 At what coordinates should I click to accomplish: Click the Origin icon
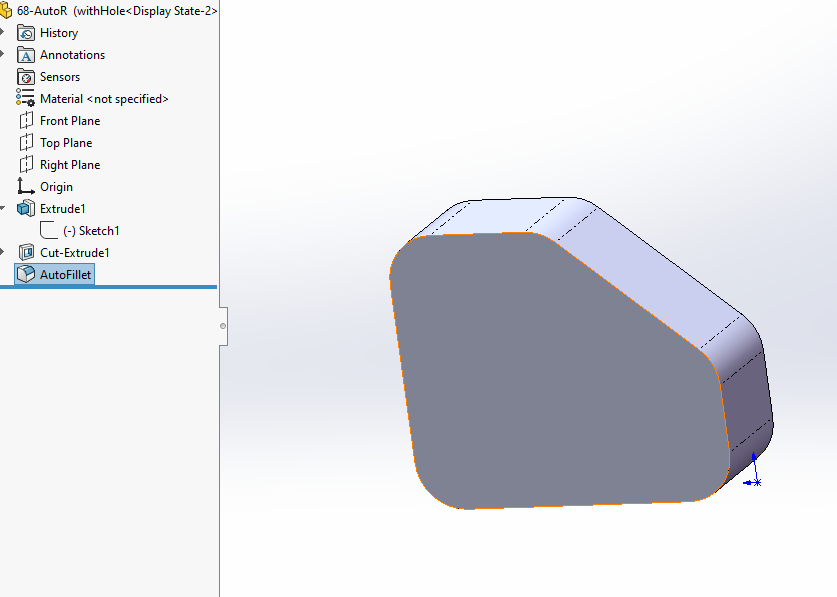coord(26,186)
